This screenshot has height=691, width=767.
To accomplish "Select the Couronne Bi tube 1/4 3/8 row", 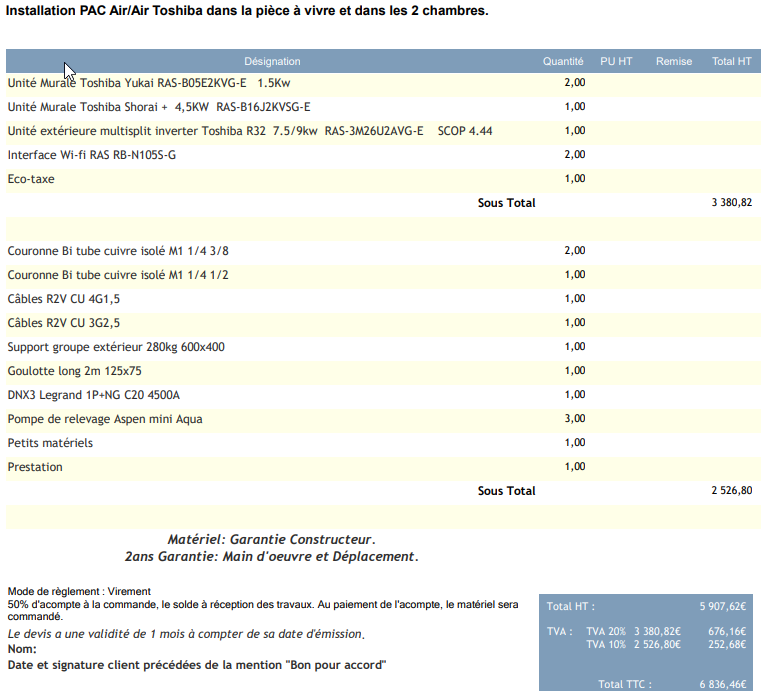I will pyautogui.click(x=125, y=251).
